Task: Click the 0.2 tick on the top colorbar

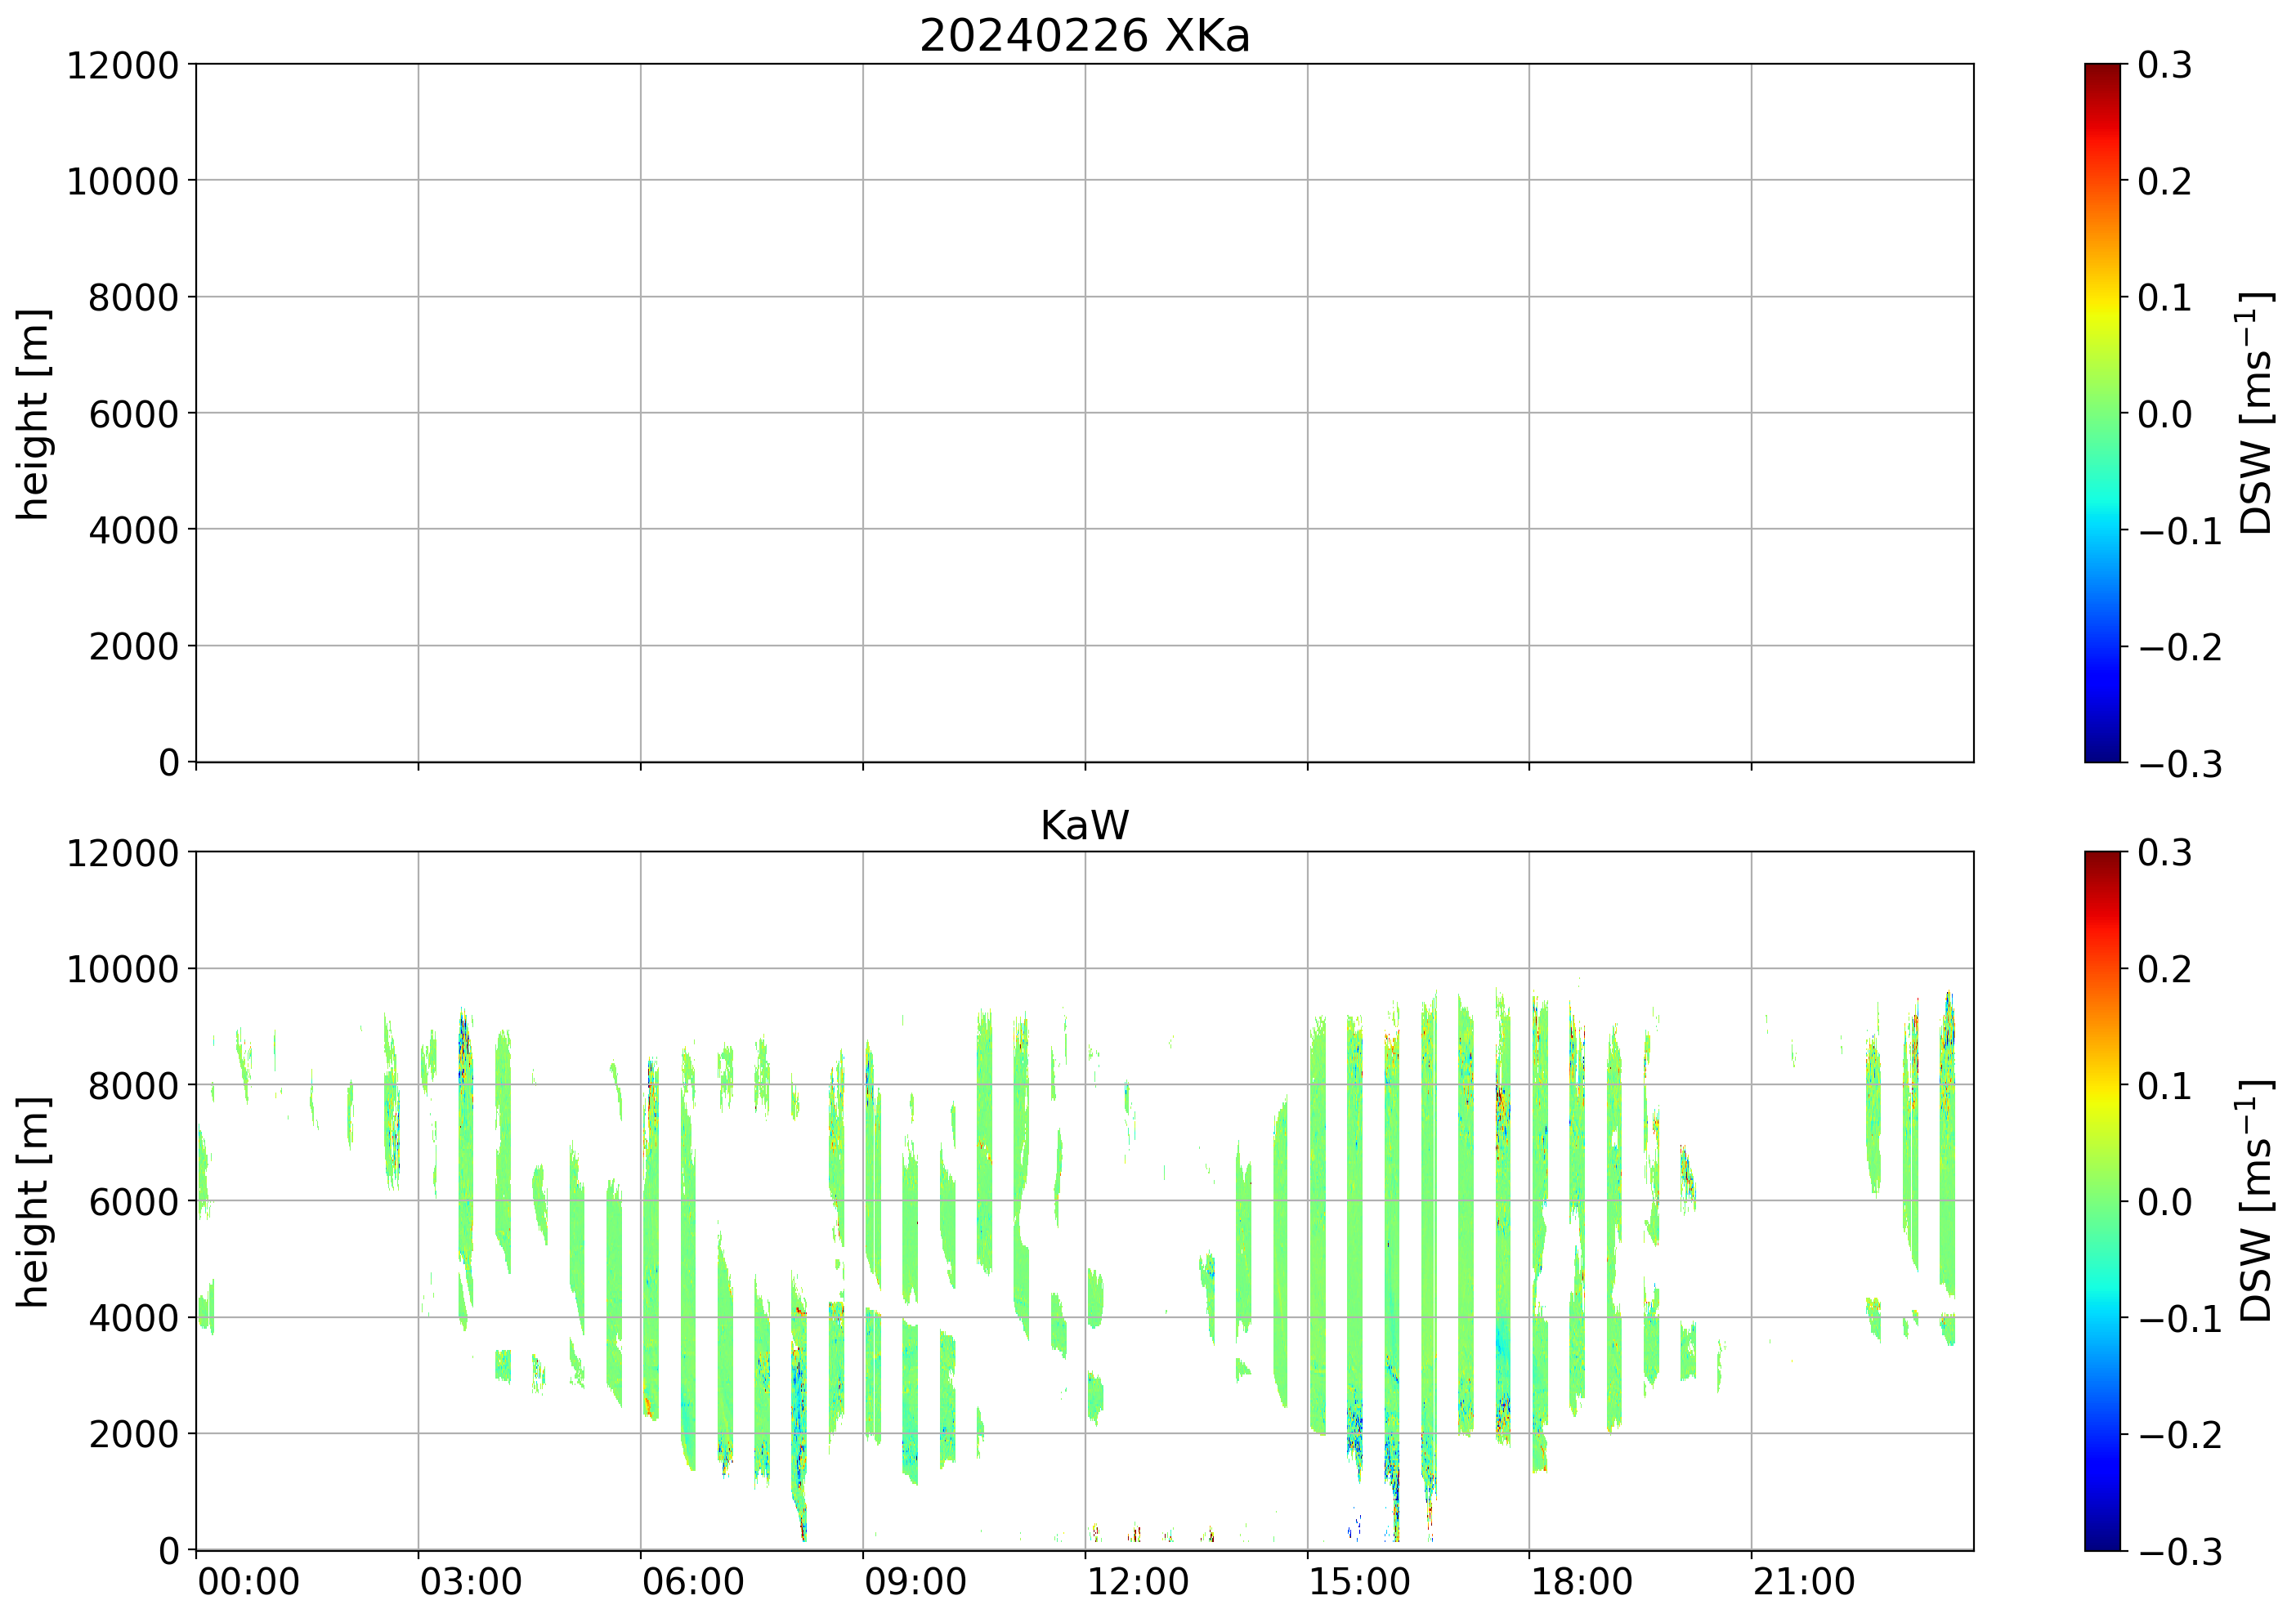Action: click(x=2165, y=181)
